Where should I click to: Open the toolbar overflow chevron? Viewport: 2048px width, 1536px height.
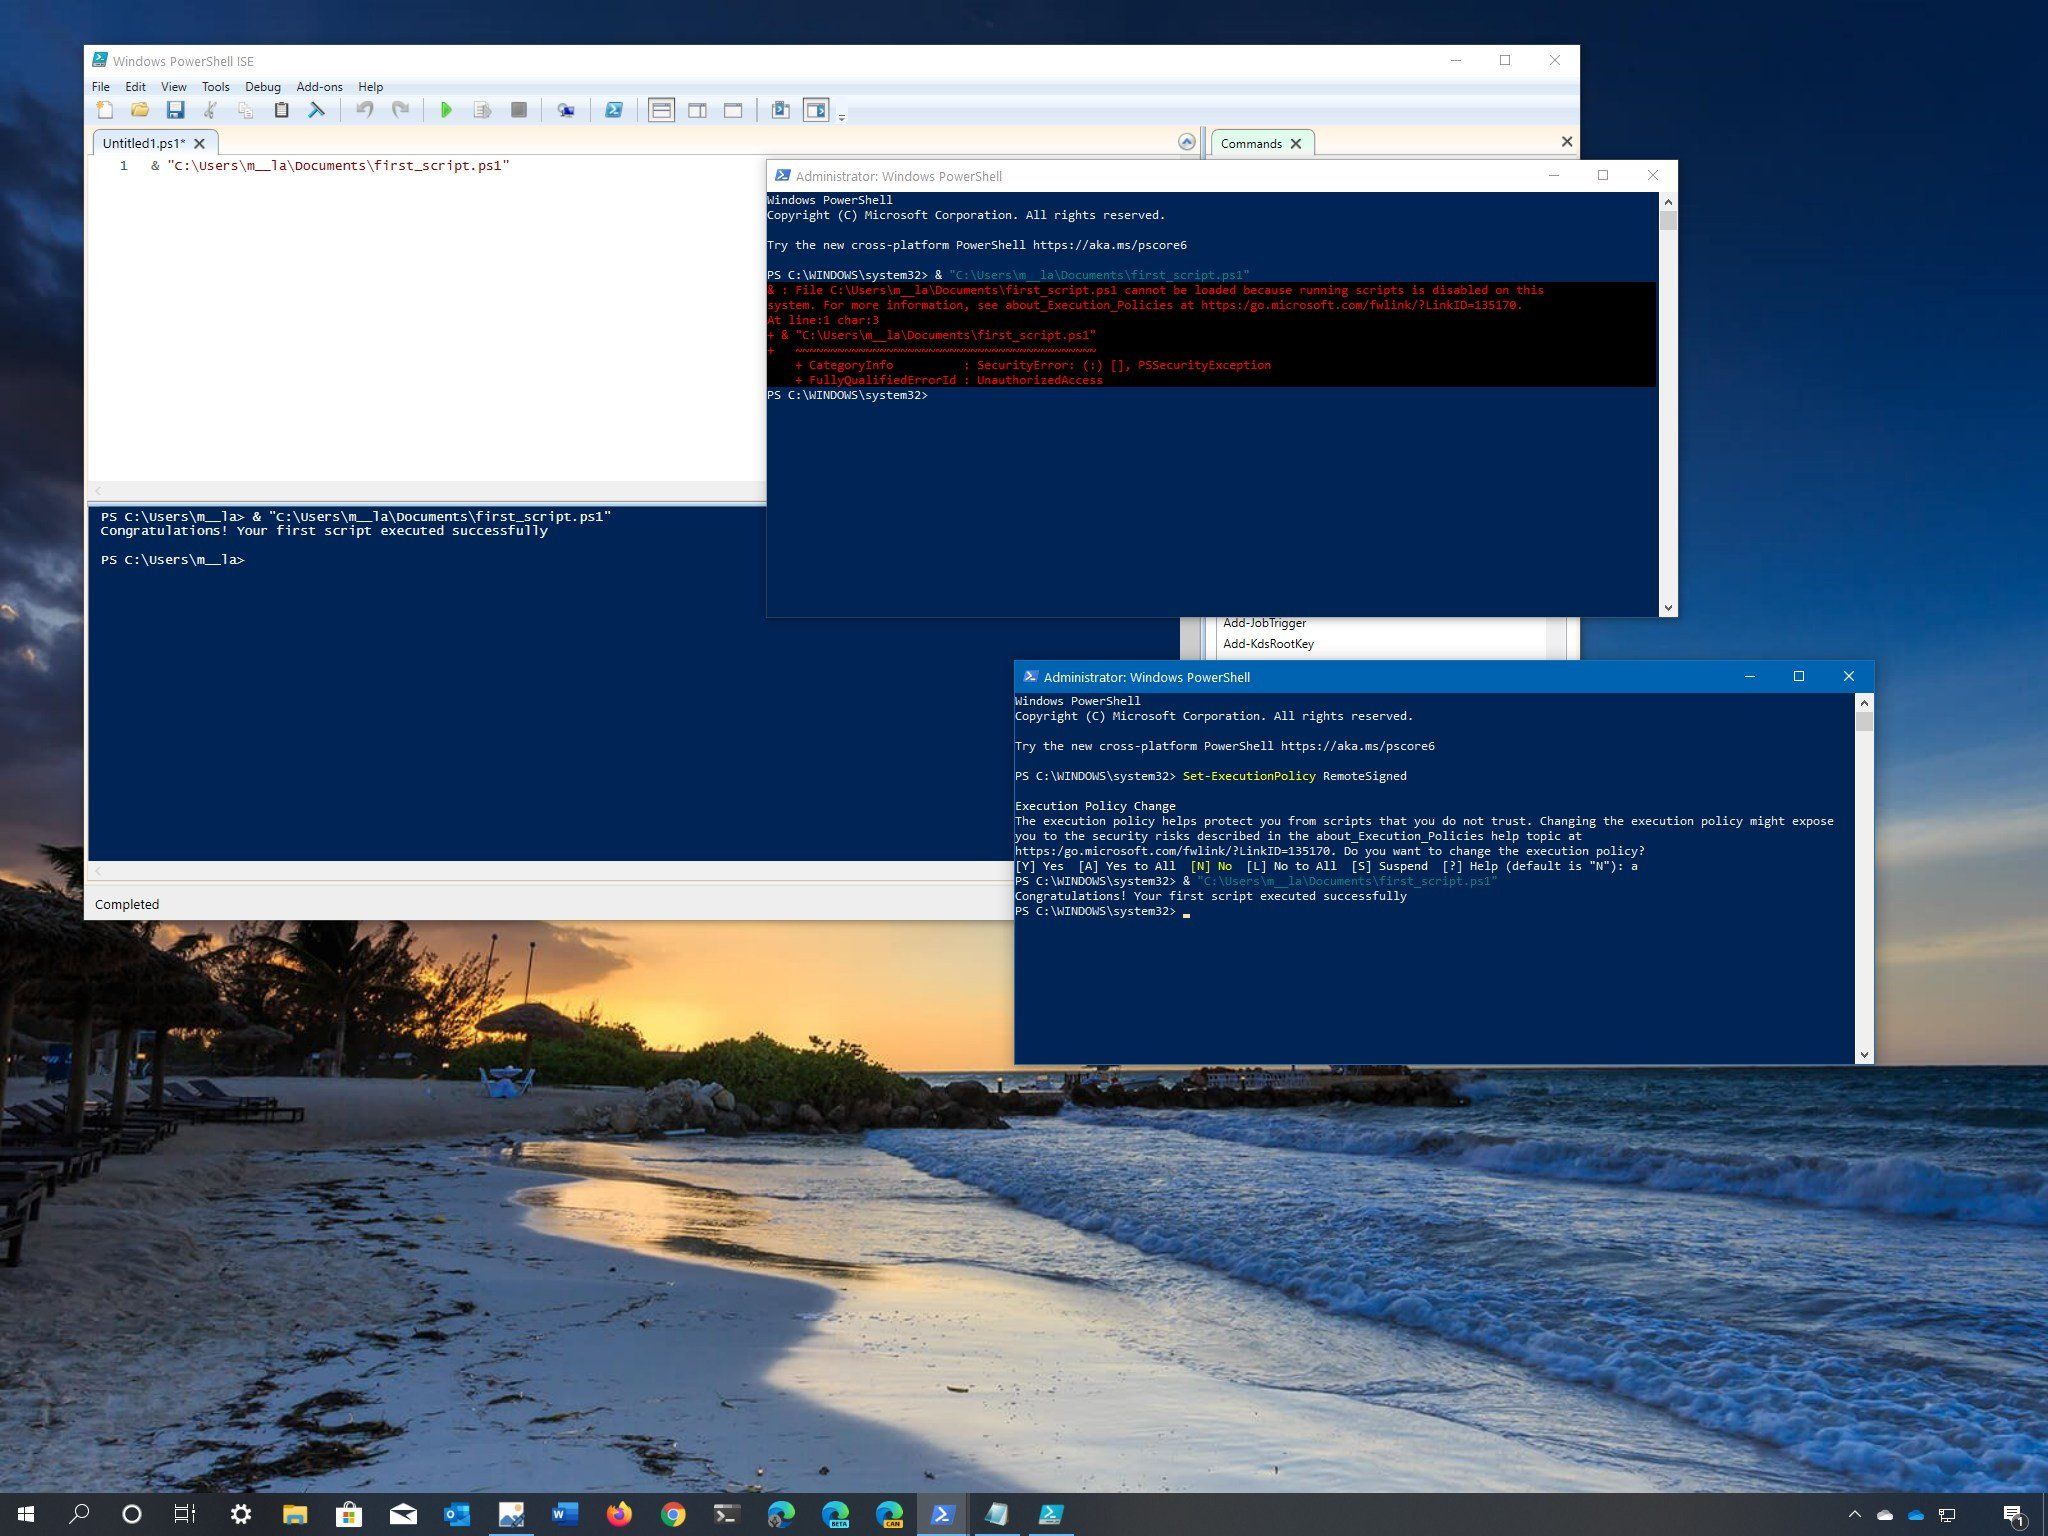coord(841,116)
